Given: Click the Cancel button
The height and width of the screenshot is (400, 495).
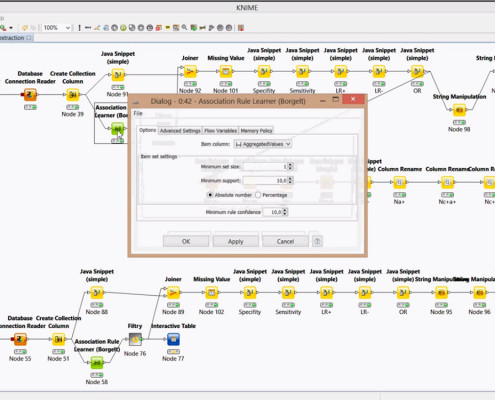Looking at the screenshot, I should click(285, 241).
